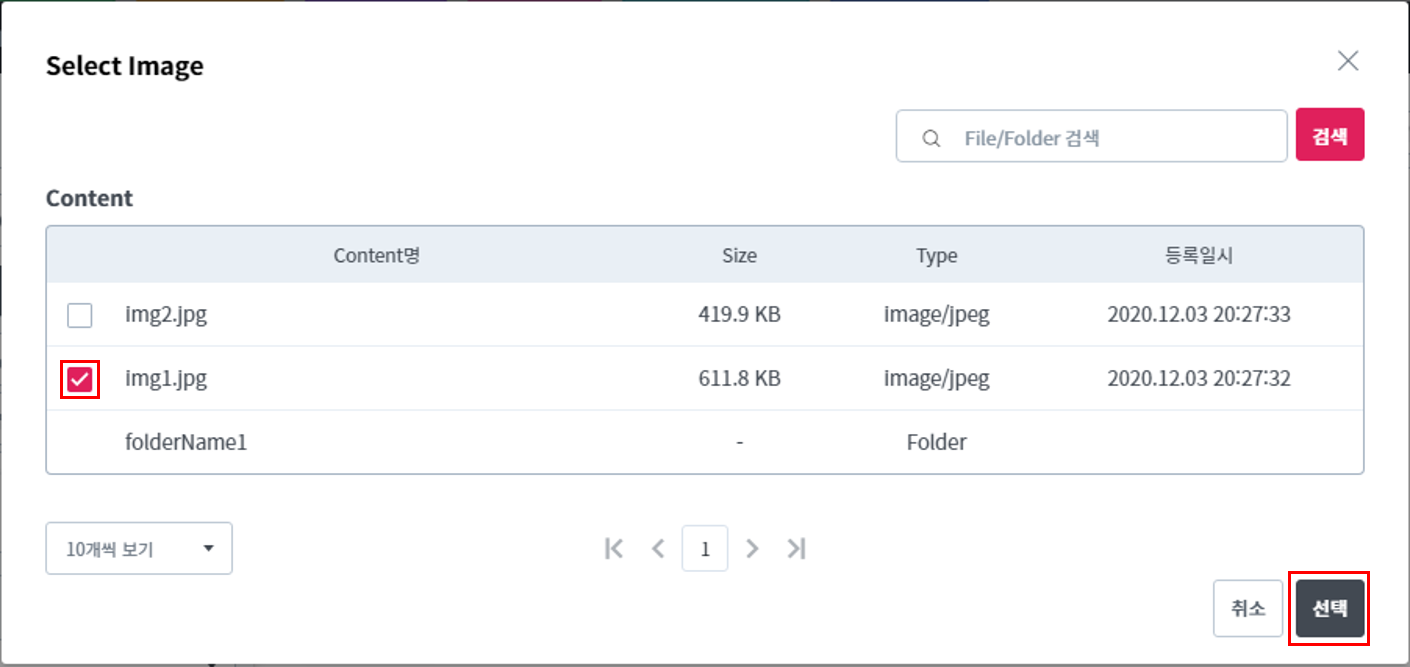Open the folderName1 folder row
This screenshot has width=1410, height=667.
(186, 442)
